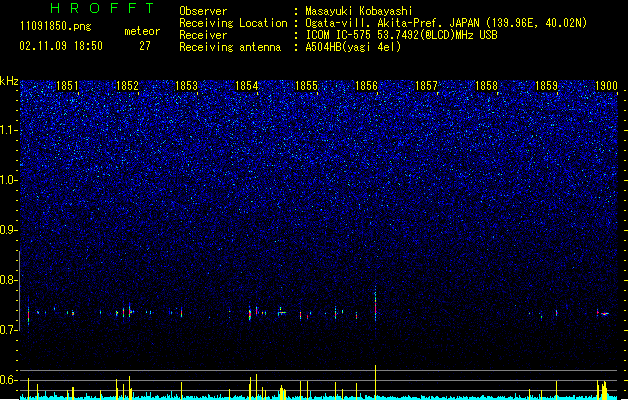629x400 pixels.
Task: Click the 1852 time marker
Action: tap(127, 85)
